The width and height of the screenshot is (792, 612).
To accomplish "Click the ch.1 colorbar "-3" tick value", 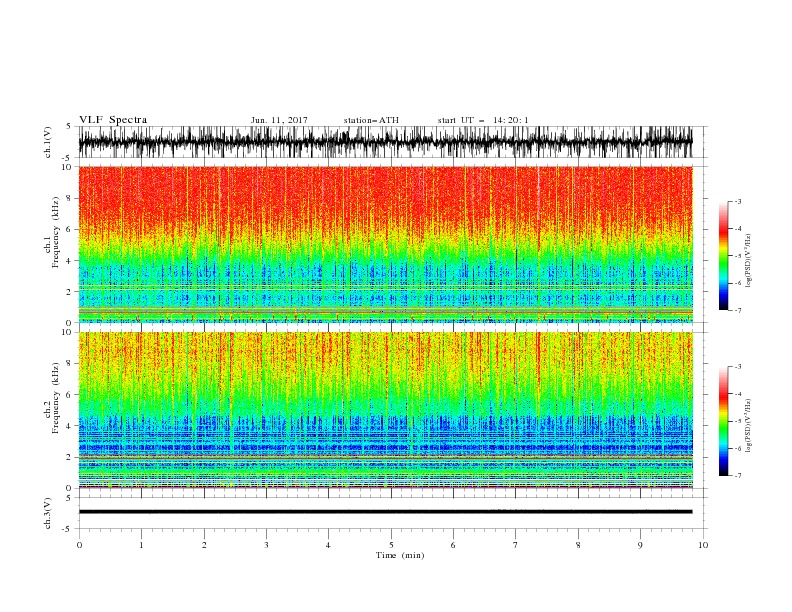I will pyautogui.click(x=738, y=201).
